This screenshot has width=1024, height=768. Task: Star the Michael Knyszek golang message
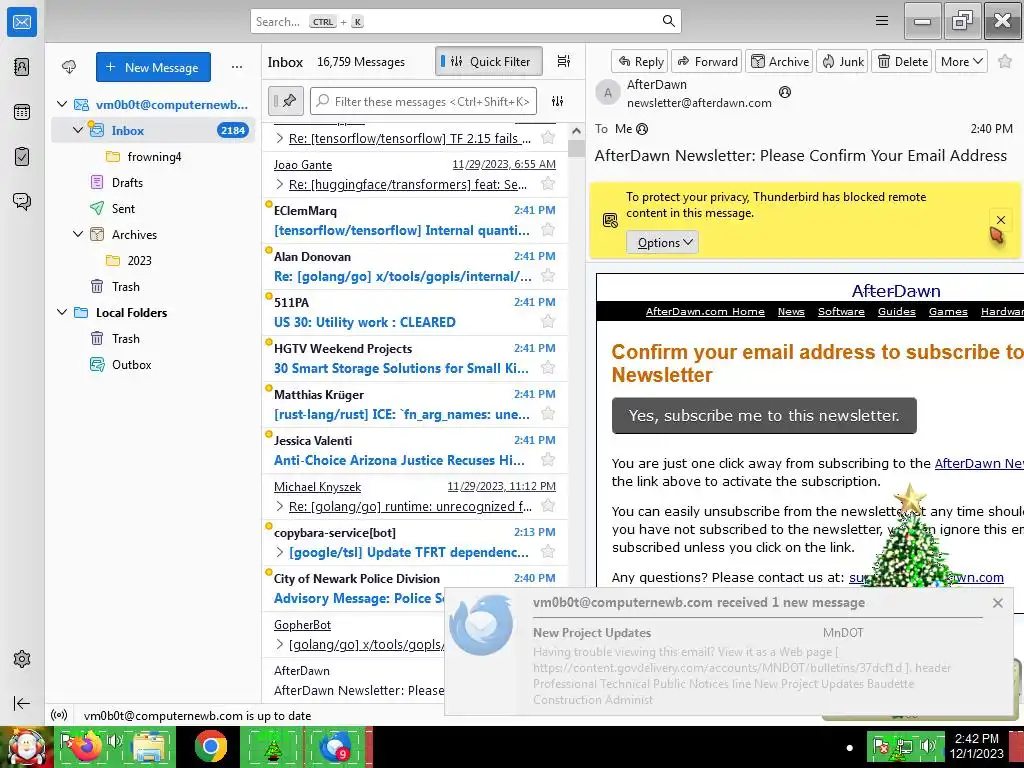tap(548, 505)
